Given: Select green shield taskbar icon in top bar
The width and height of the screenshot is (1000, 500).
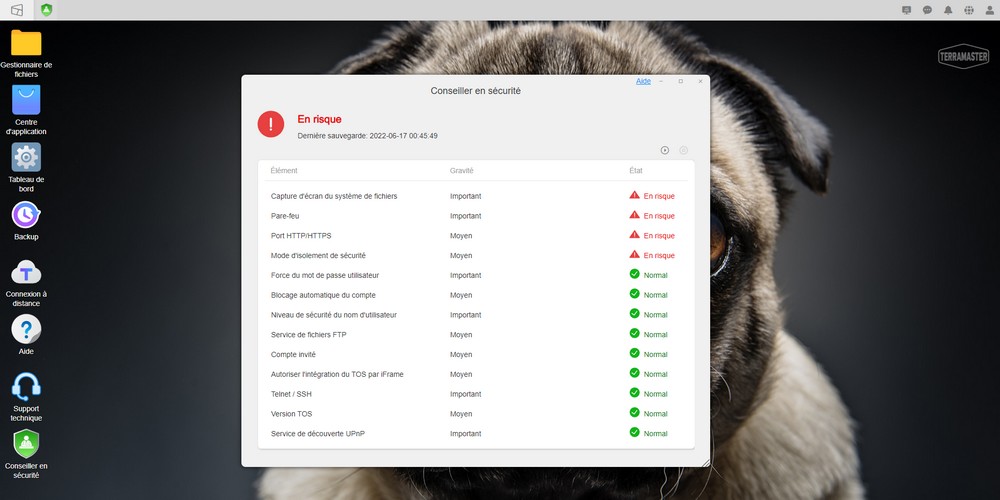Looking at the screenshot, I should click(47, 10).
